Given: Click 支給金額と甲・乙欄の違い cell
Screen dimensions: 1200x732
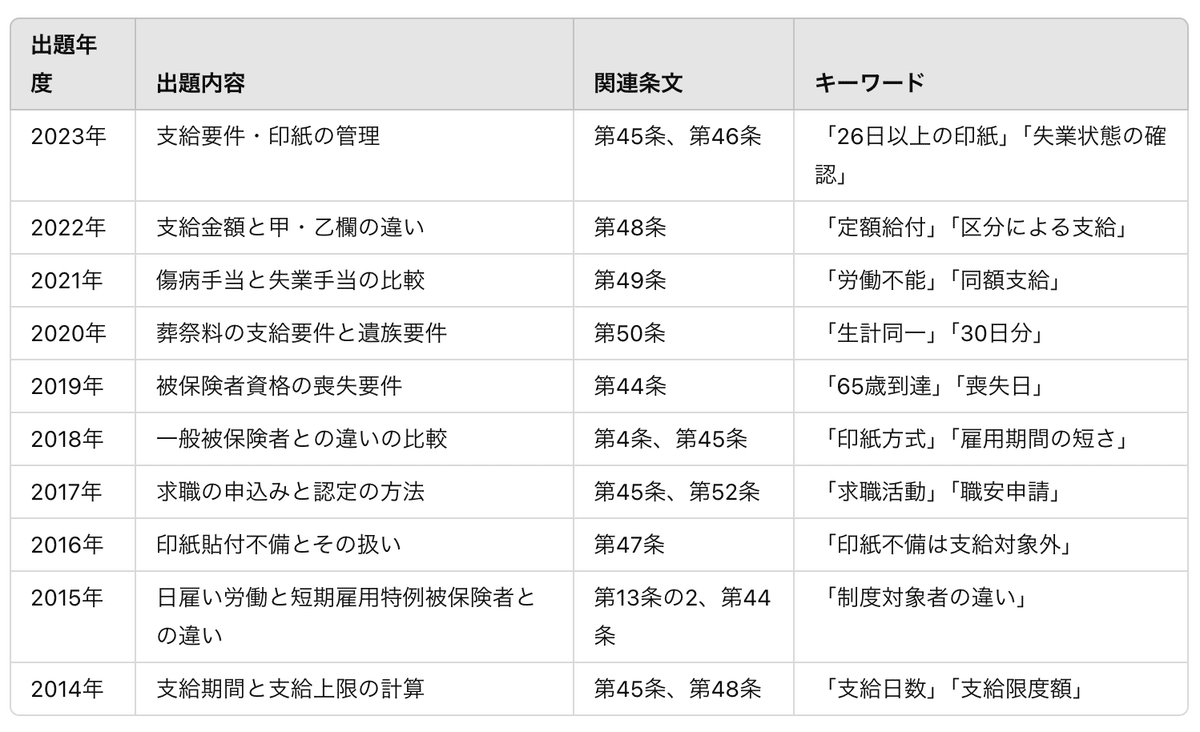Looking at the screenshot, I should (x=290, y=228).
